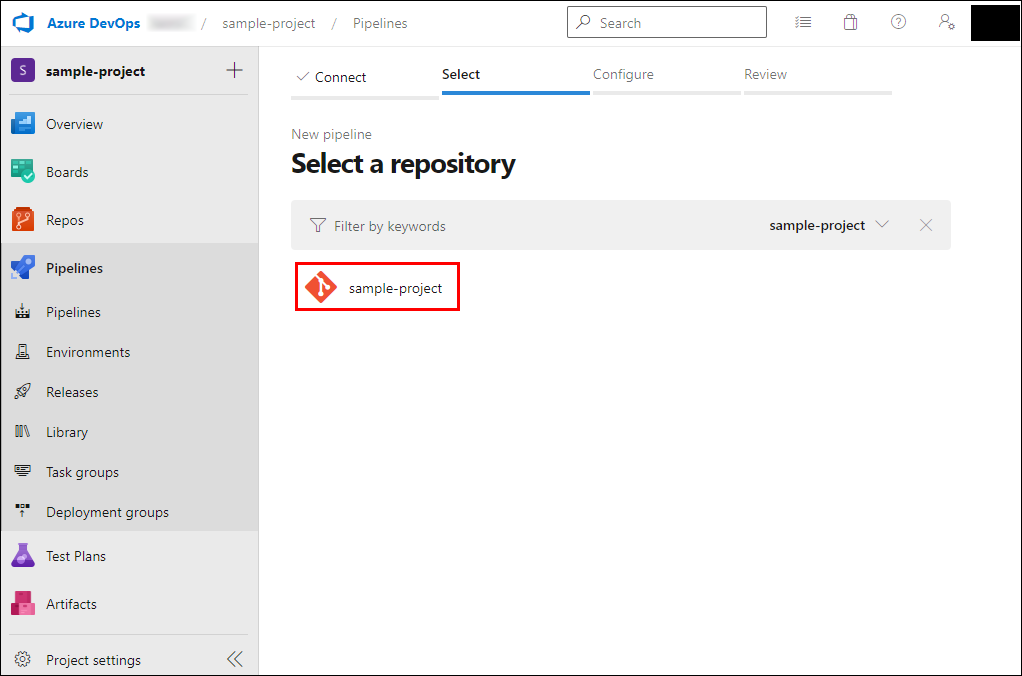Open the work items list icon

coord(803,23)
